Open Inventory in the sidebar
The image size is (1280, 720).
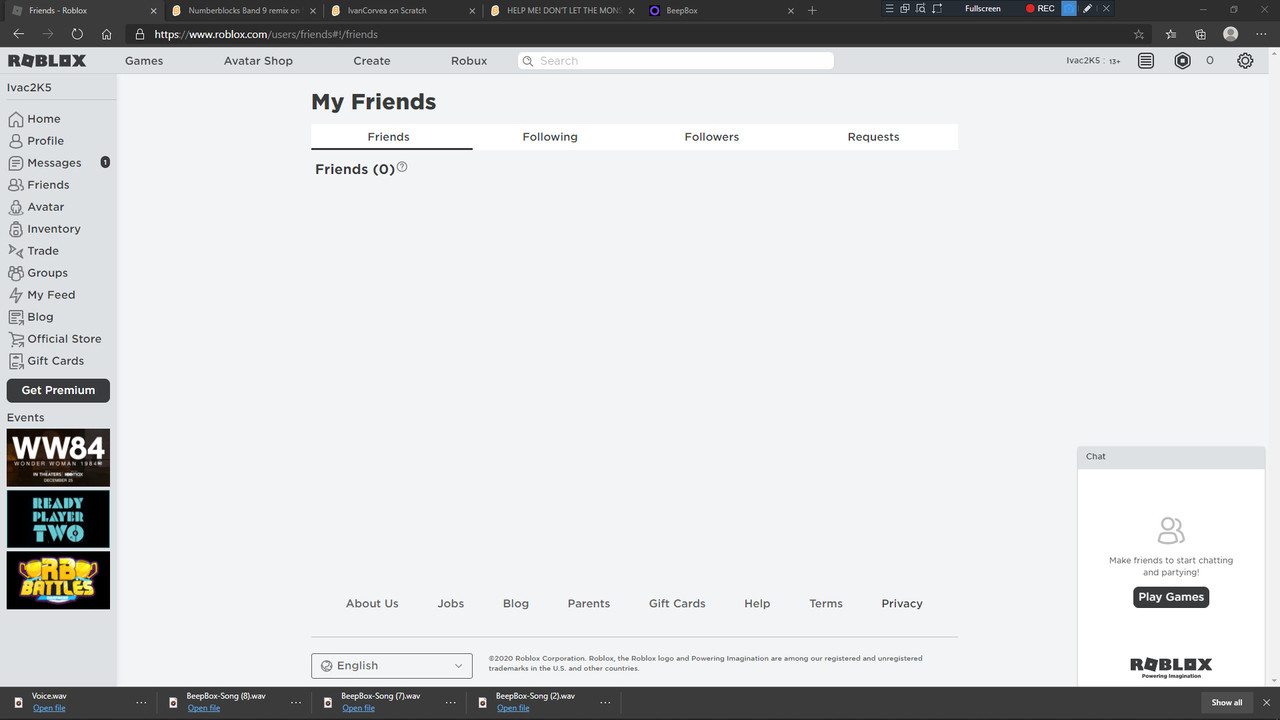pyautogui.click(x=45, y=229)
